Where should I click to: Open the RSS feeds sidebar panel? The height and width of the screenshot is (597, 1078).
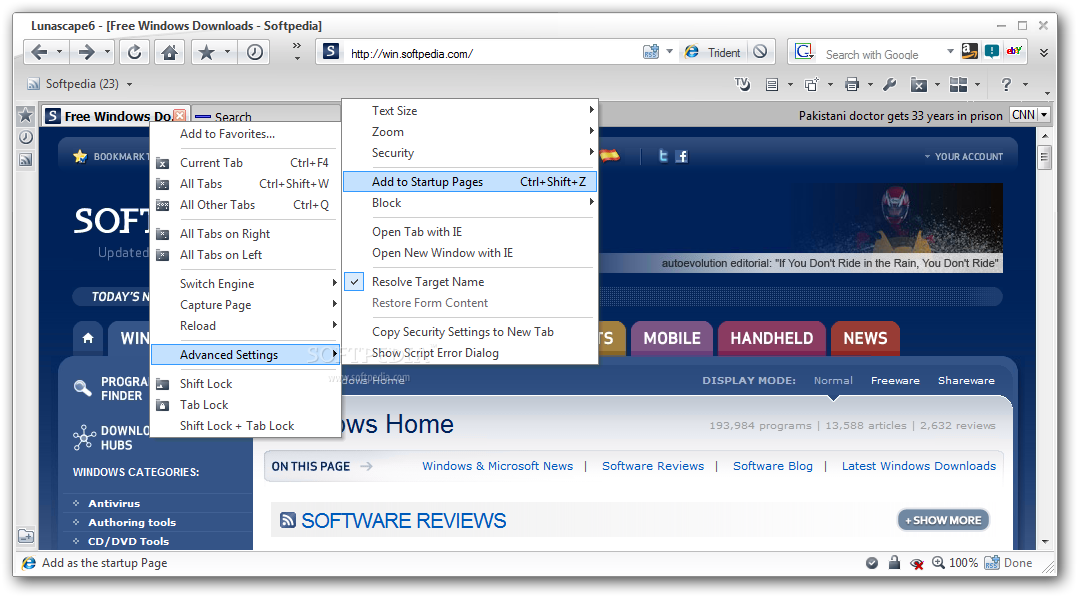point(25,160)
